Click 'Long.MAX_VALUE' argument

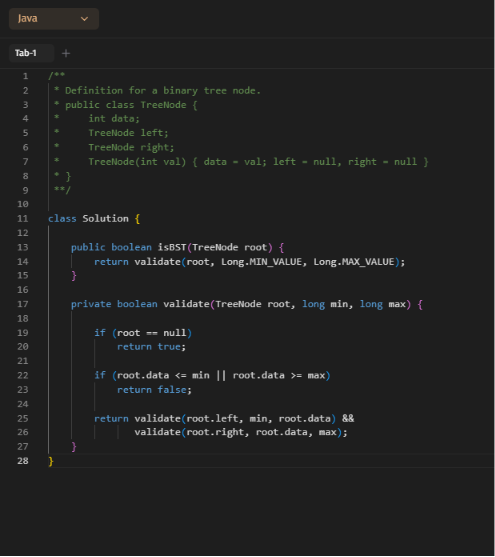(x=354, y=262)
